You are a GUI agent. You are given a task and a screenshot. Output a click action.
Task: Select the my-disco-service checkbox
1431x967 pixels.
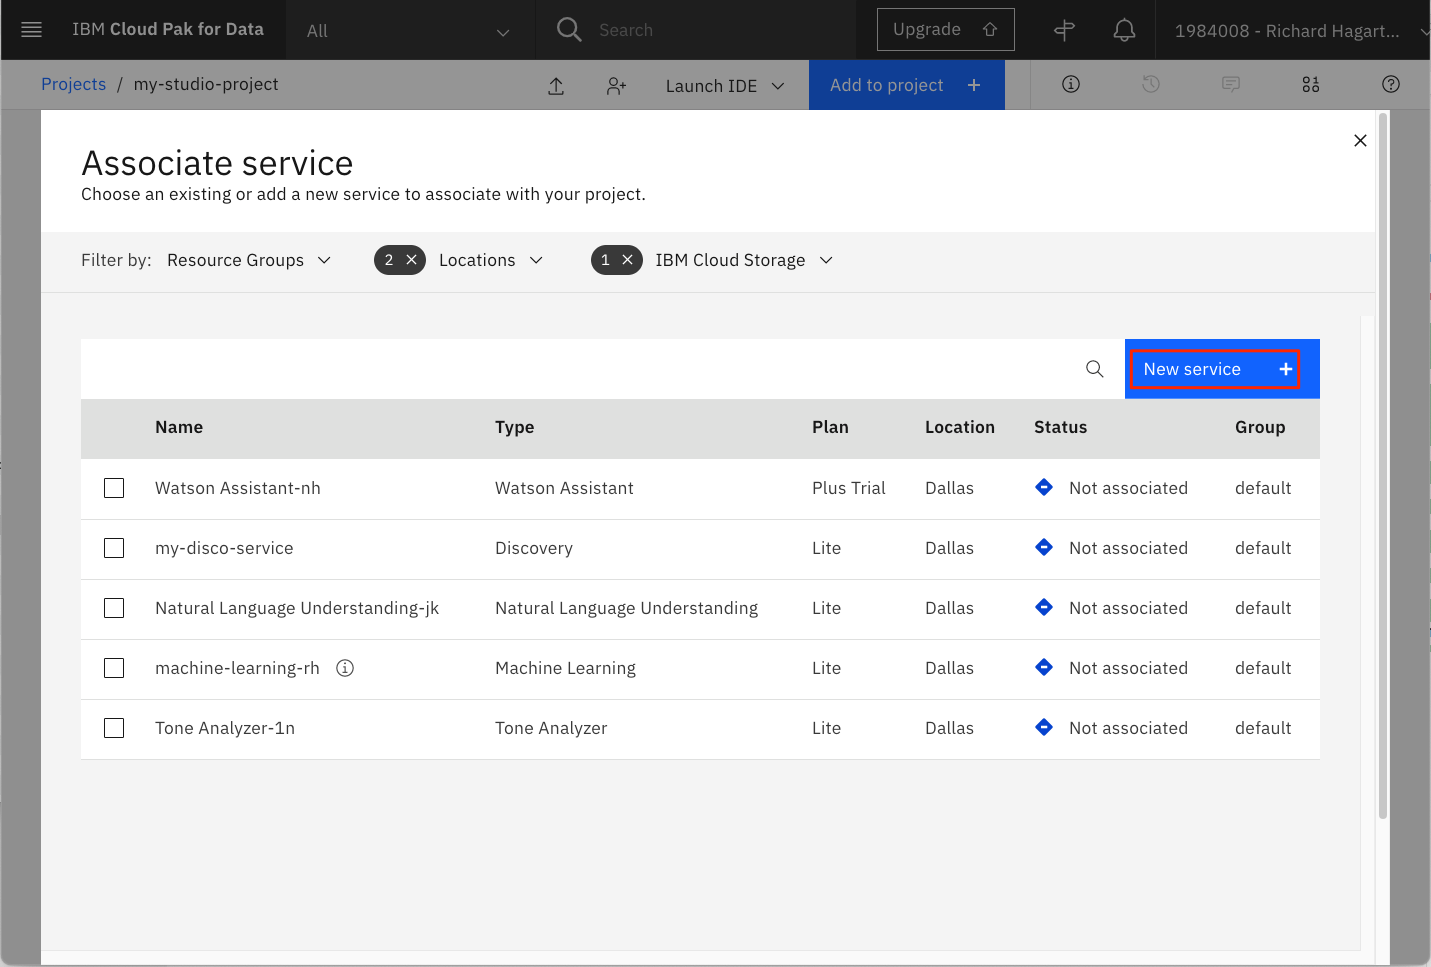coord(114,548)
